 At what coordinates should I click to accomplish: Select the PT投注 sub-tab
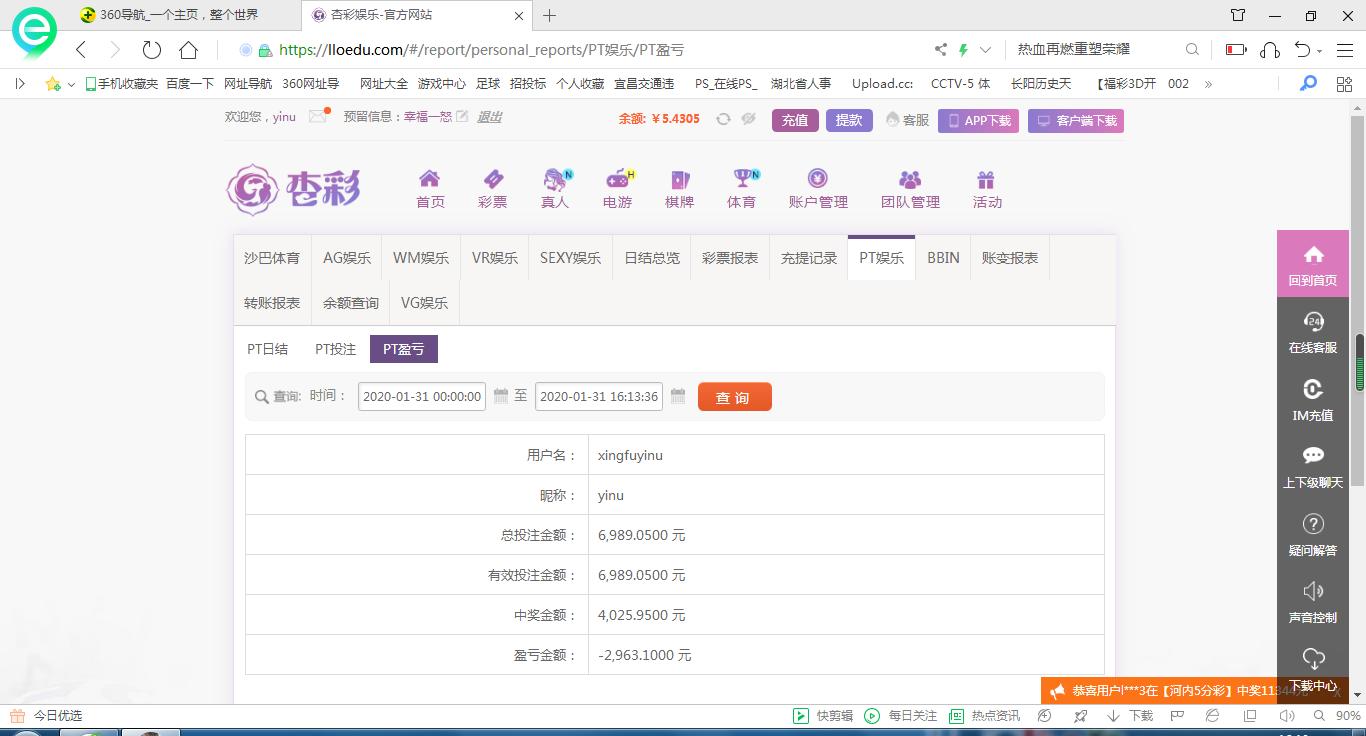pos(335,349)
